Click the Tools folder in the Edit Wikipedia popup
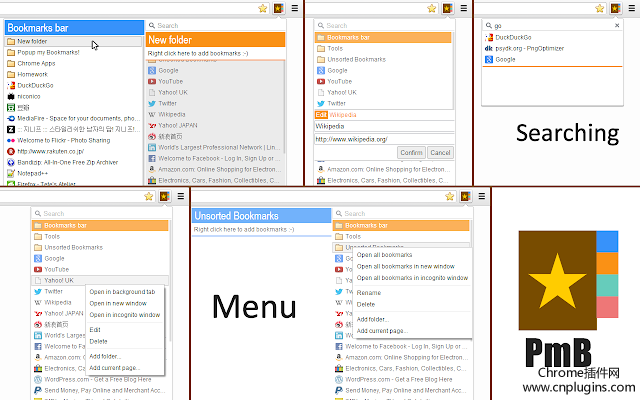This screenshot has width=640, height=400. (x=384, y=48)
